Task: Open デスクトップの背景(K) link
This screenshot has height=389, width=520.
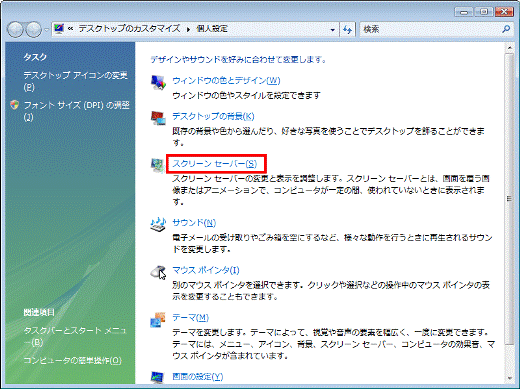Action: pos(213,116)
